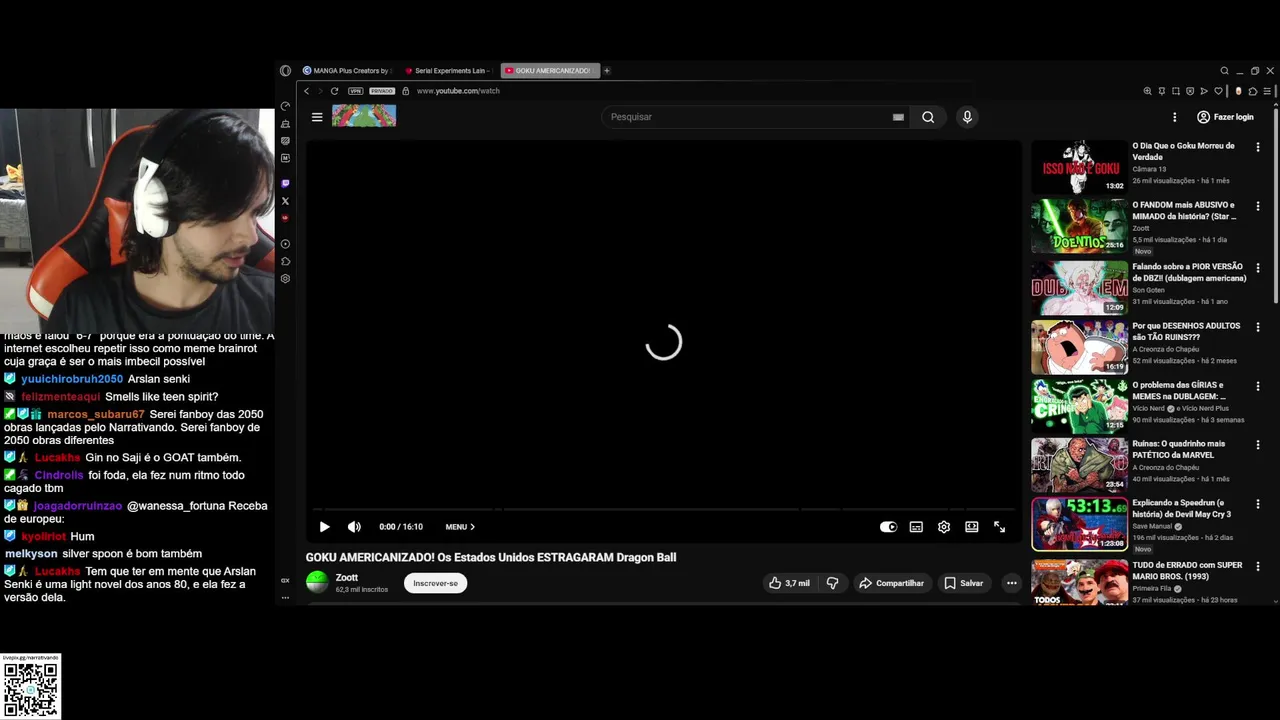Start voice search with microphone
1280x720 pixels.
tap(967, 117)
